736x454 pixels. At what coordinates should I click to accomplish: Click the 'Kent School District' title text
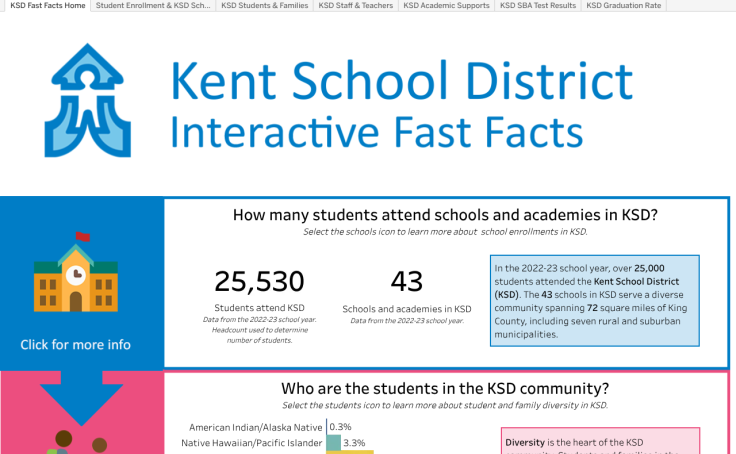402,81
